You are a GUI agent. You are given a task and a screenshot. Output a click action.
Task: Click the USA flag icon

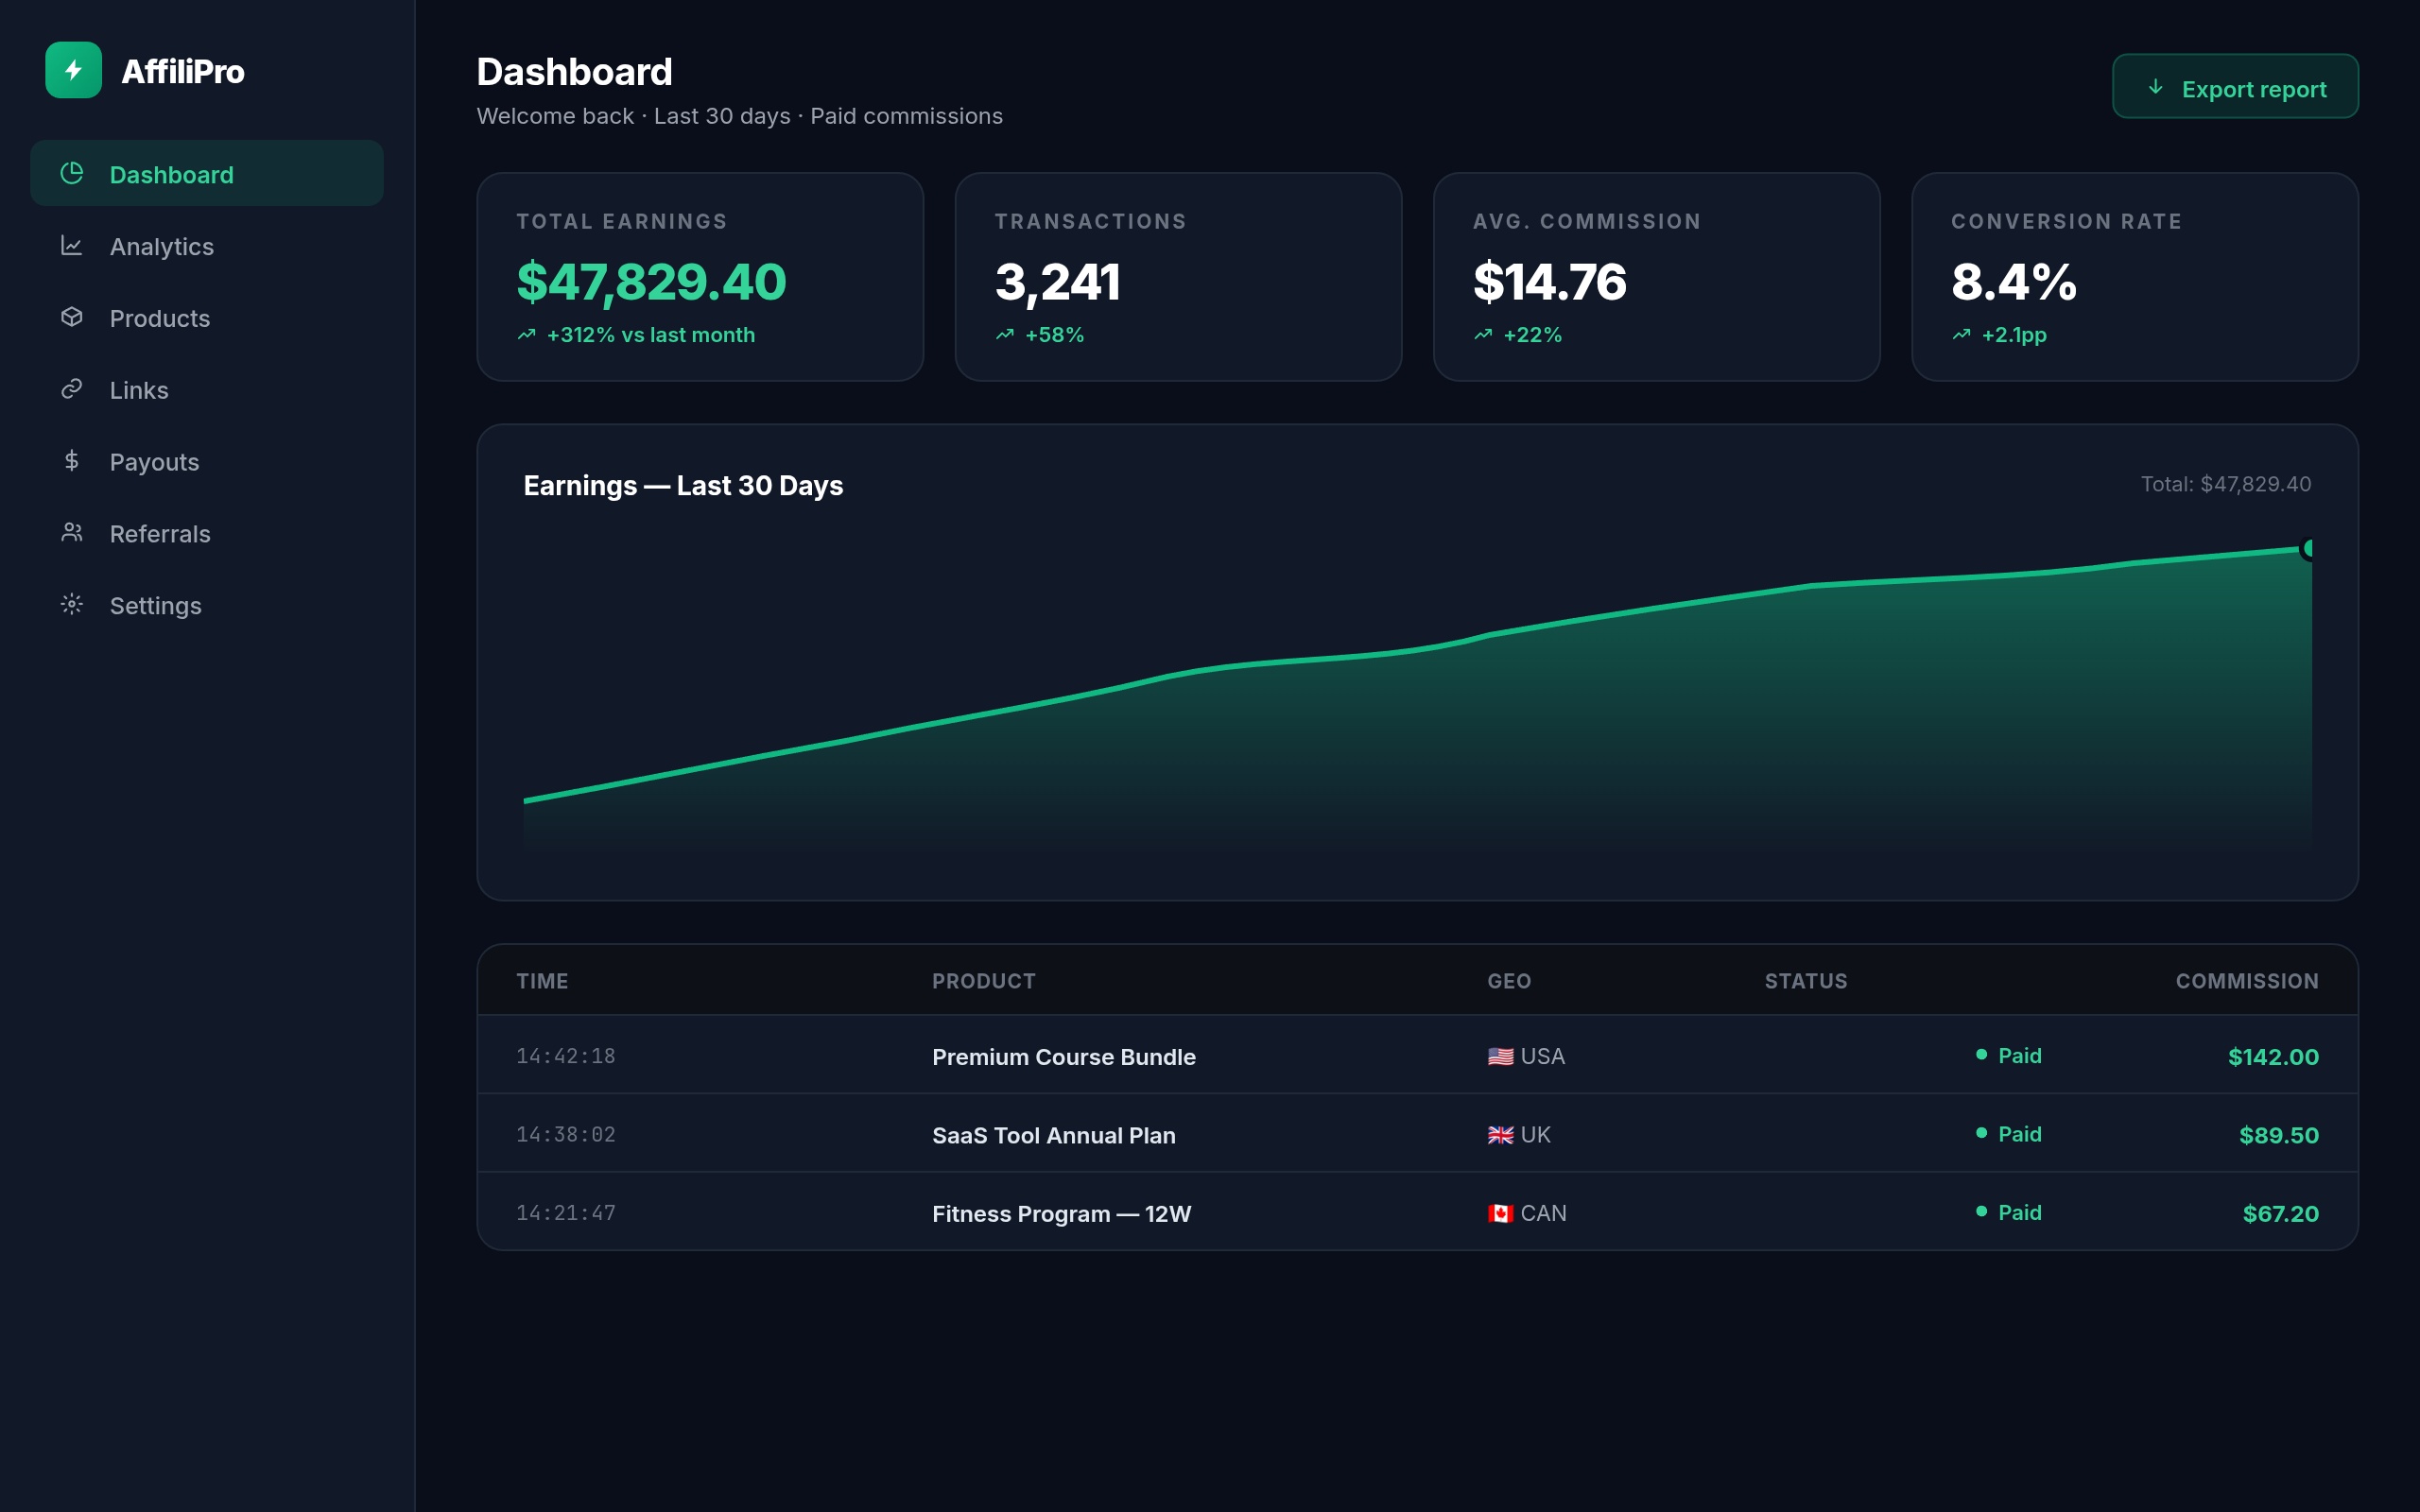tap(1500, 1057)
